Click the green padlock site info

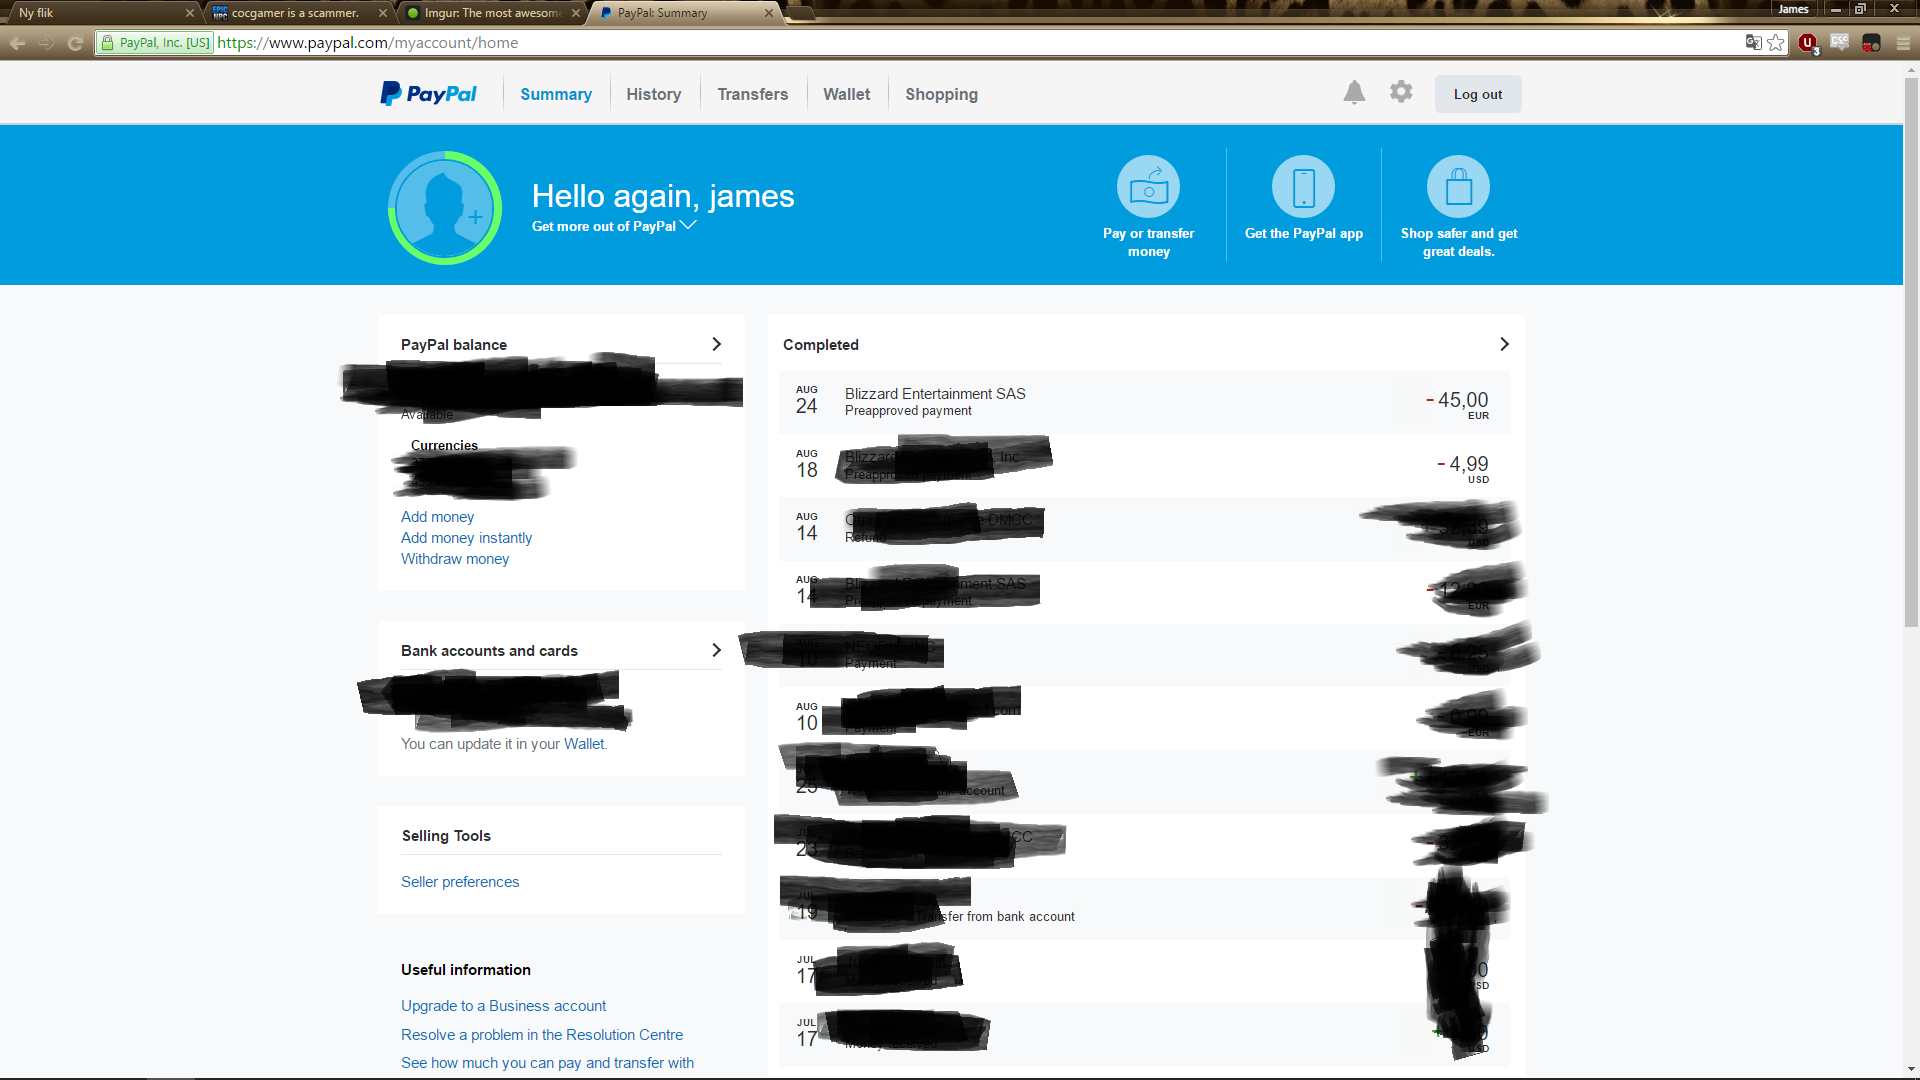coord(155,43)
